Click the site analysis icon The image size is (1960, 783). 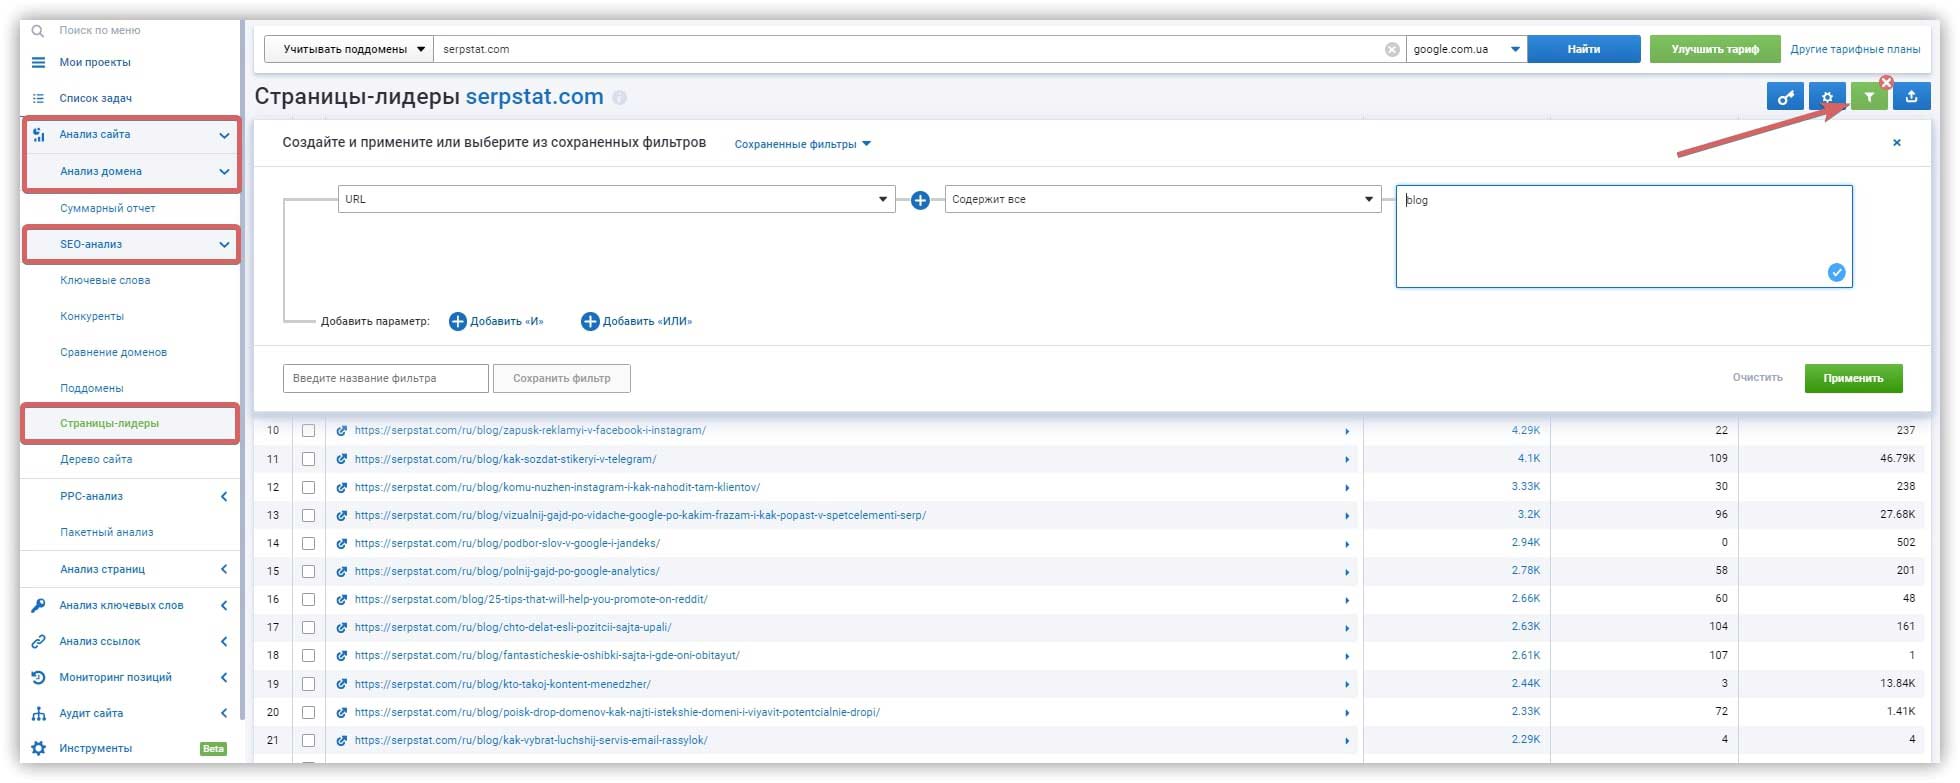pyautogui.click(x=38, y=134)
